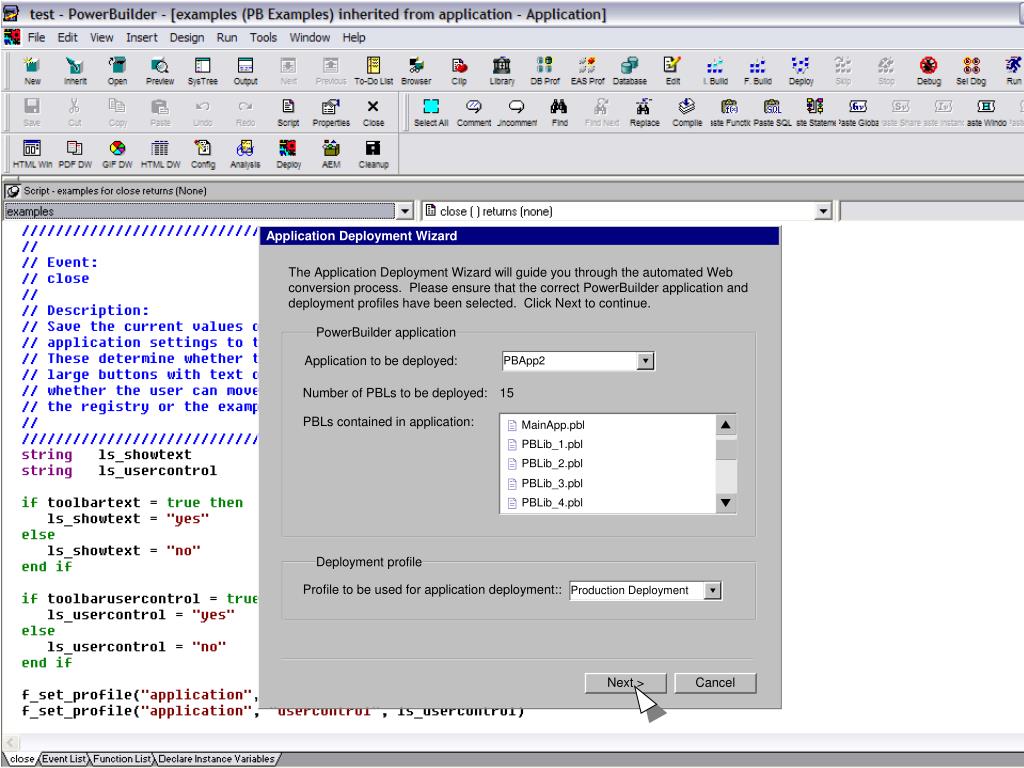Click the Paste SQL icon

pyautogui.click(x=773, y=112)
